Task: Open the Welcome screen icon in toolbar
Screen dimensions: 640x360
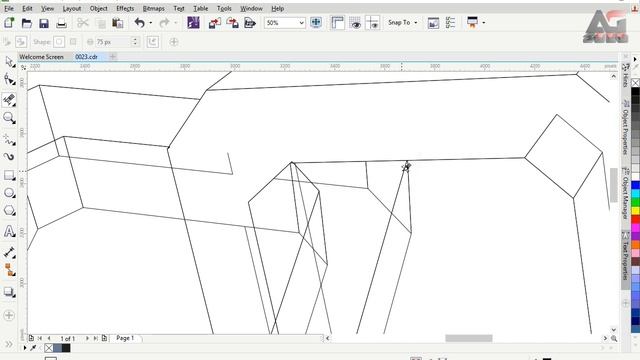Action: (433, 23)
